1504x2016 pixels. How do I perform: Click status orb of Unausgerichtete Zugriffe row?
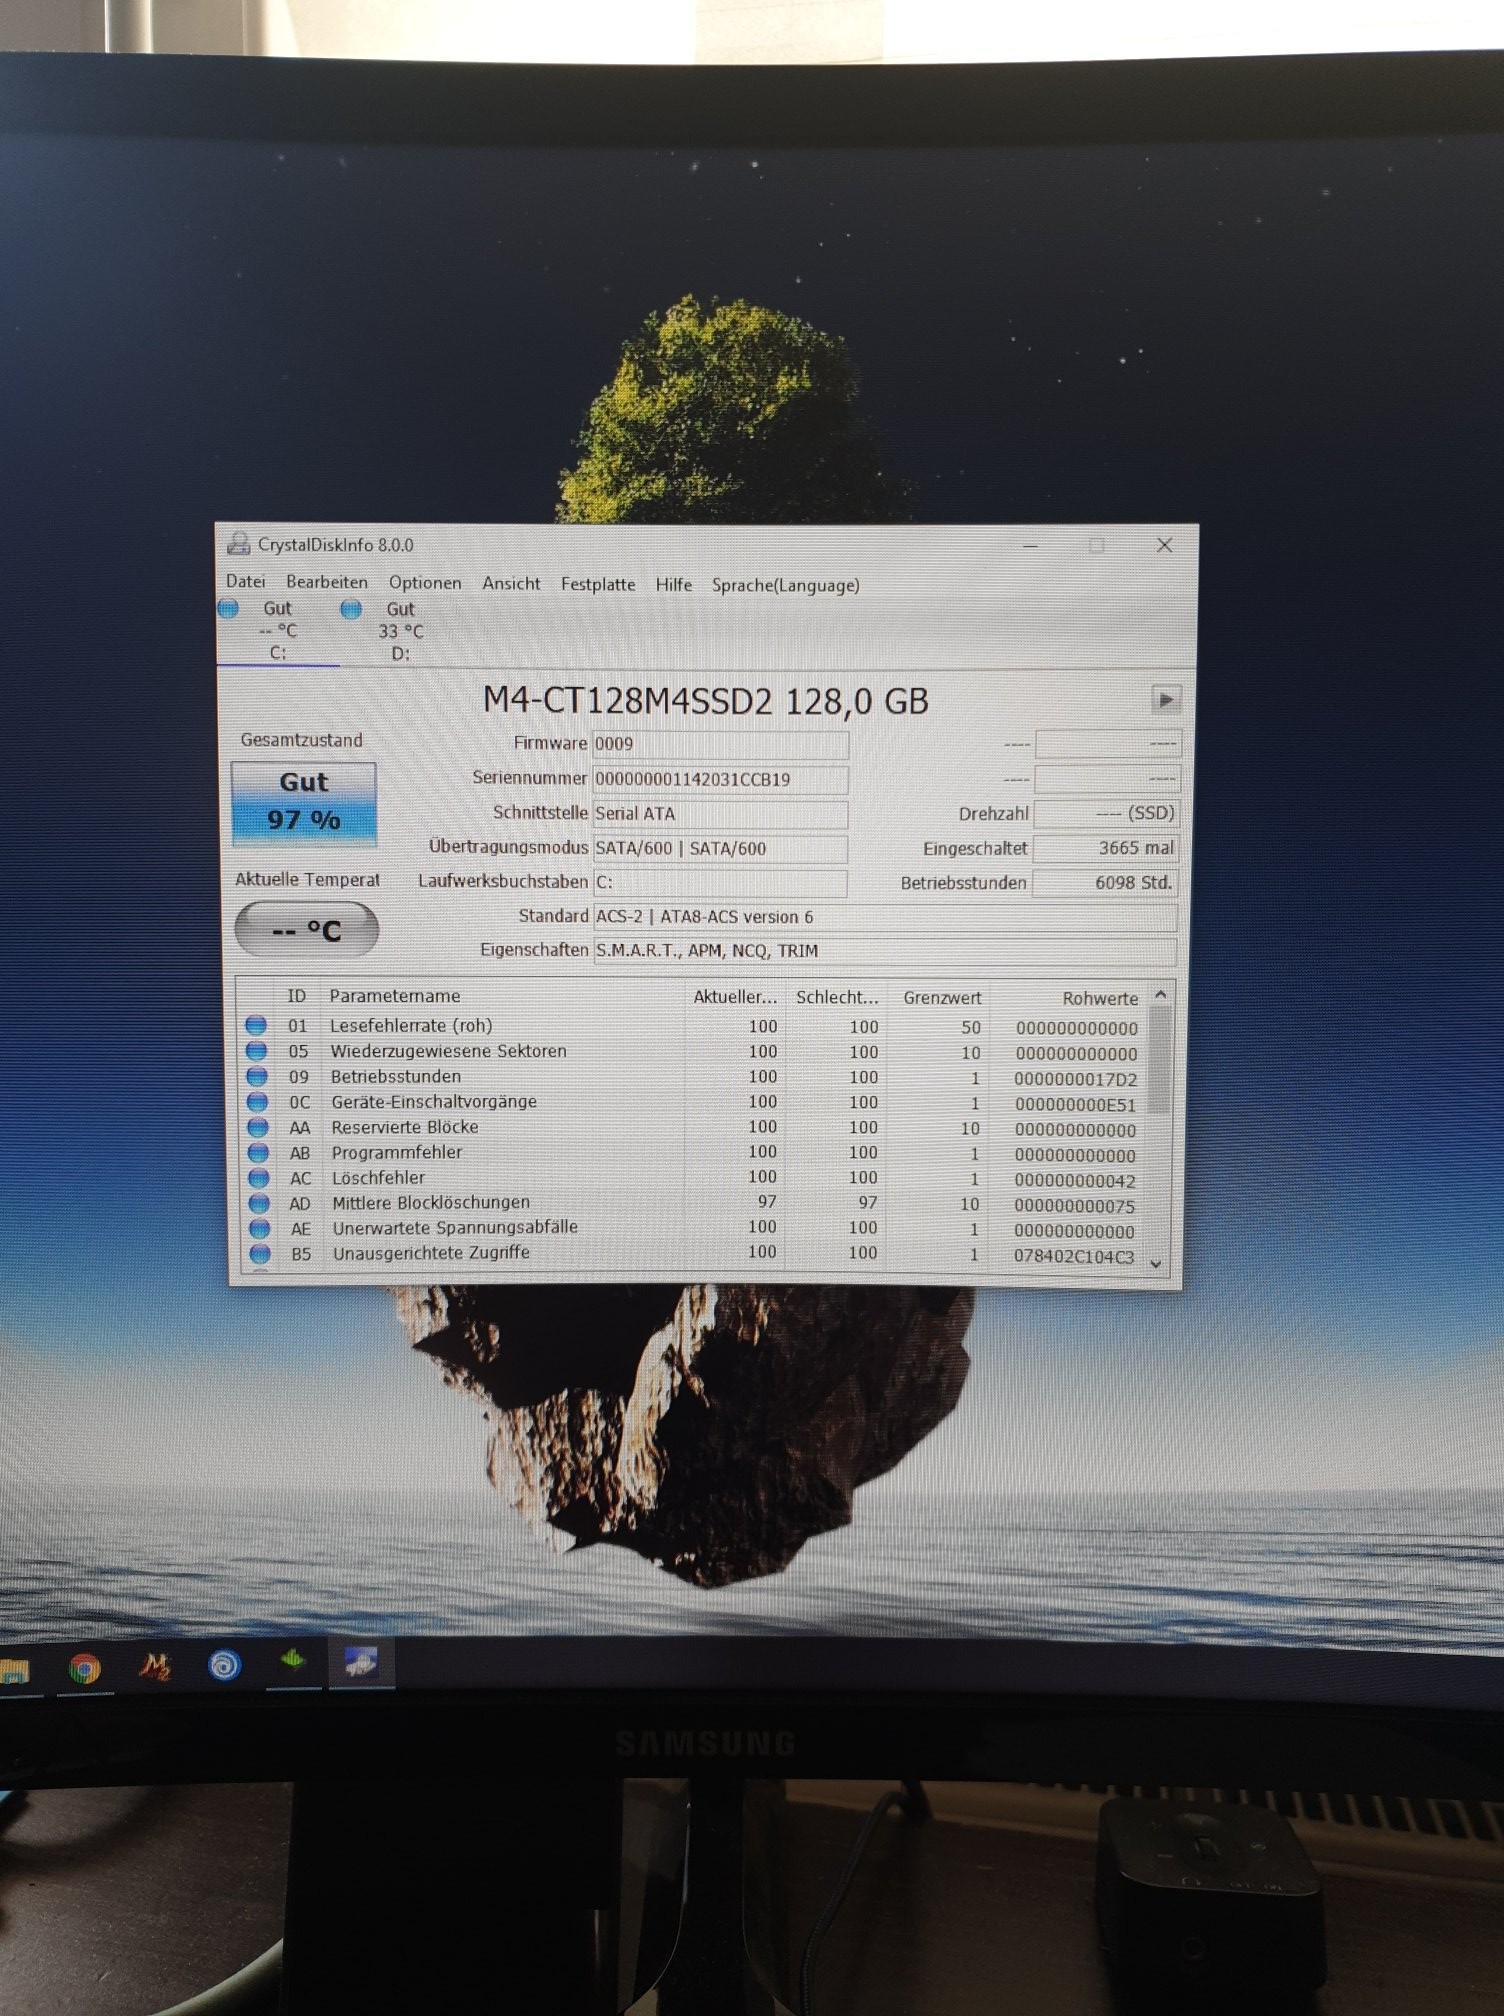(260, 1253)
